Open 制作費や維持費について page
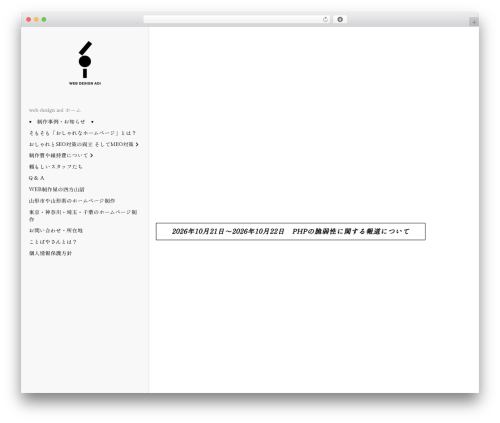This screenshot has width=500, height=423. tap(58, 156)
